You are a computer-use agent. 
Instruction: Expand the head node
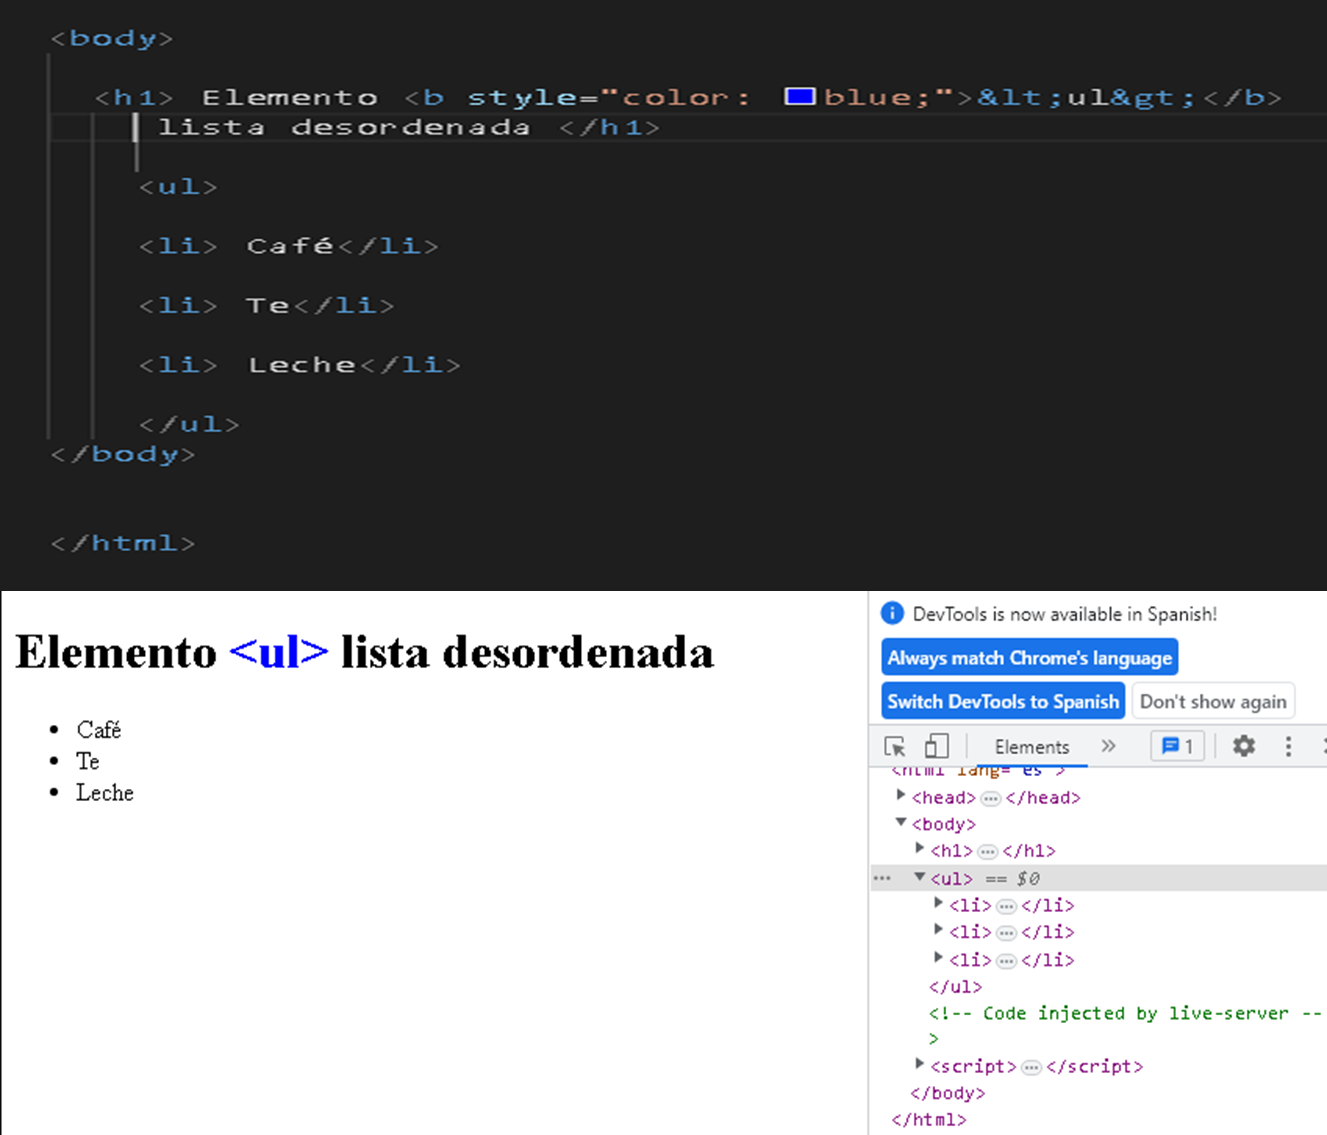(x=900, y=796)
